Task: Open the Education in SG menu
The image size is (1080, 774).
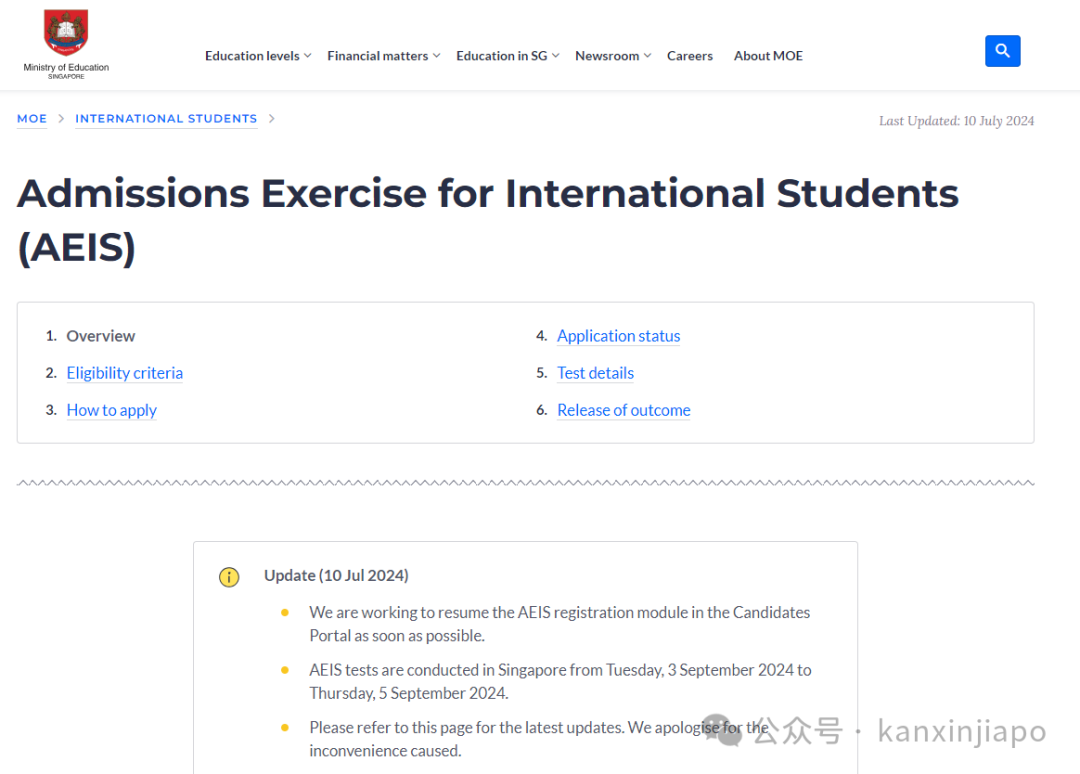Action: click(x=501, y=56)
